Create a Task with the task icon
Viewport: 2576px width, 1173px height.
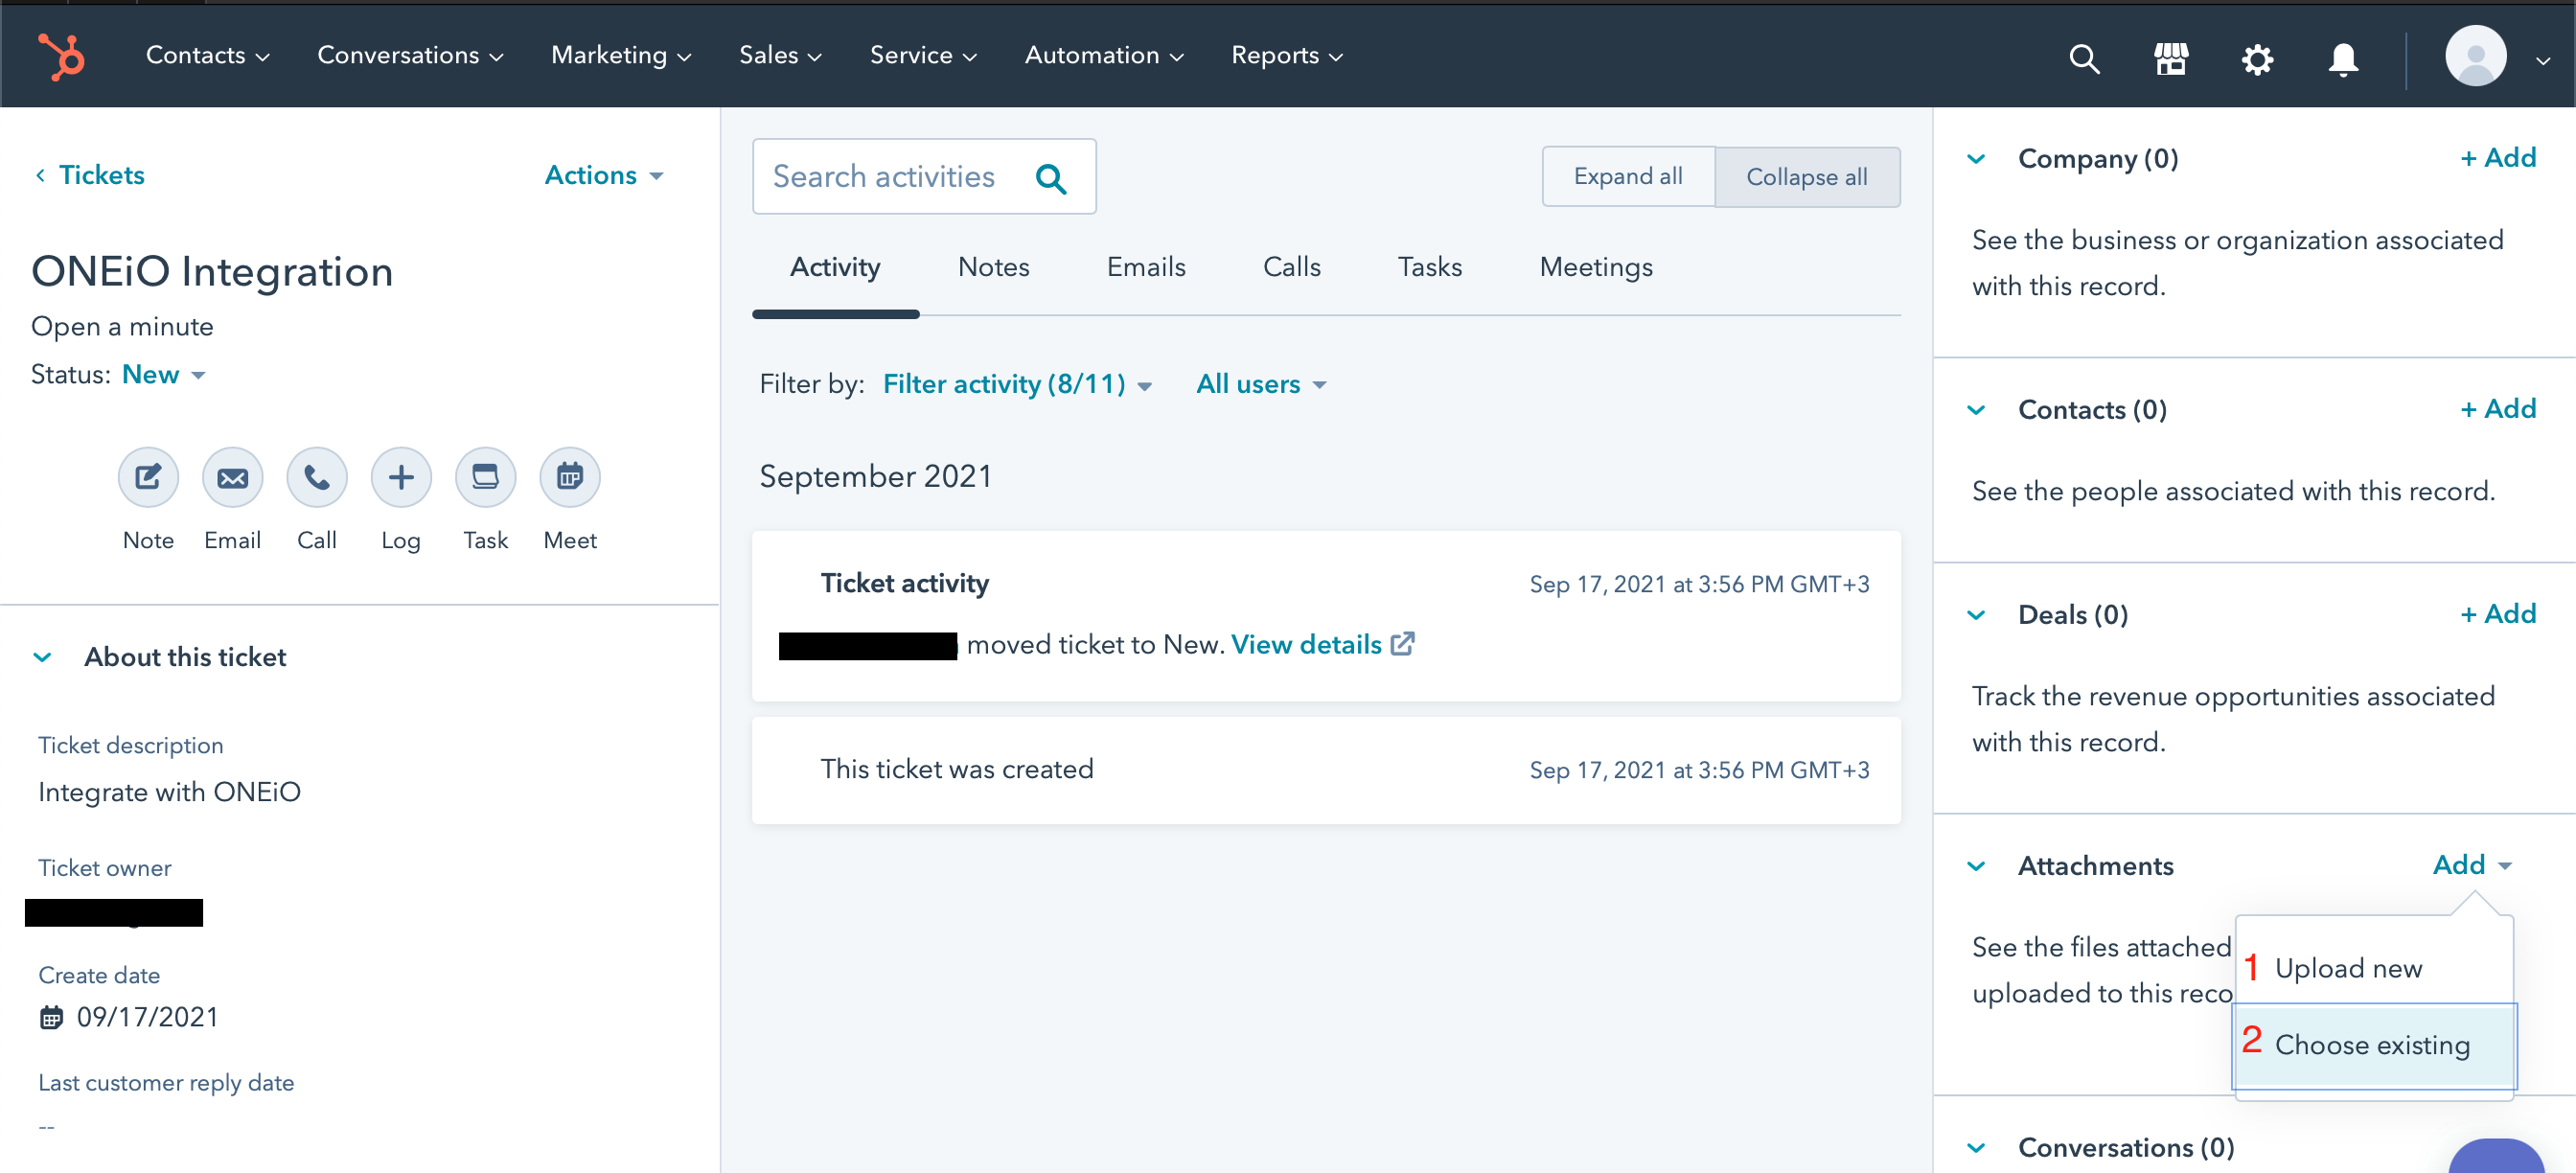pyautogui.click(x=486, y=477)
